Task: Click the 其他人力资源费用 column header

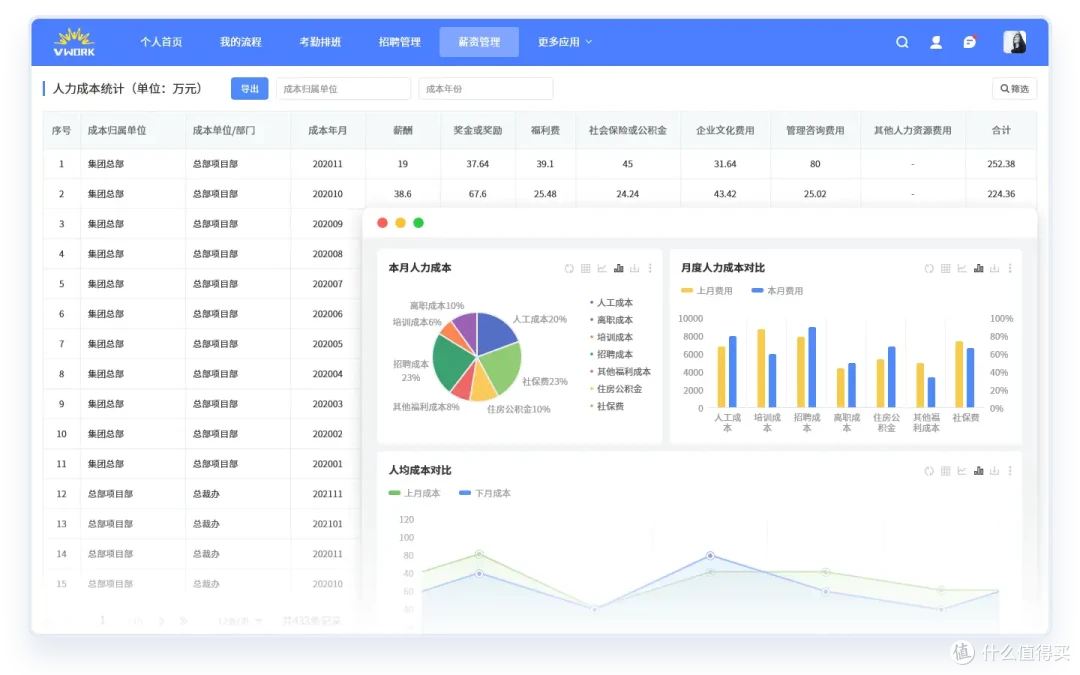Action: coord(913,131)
